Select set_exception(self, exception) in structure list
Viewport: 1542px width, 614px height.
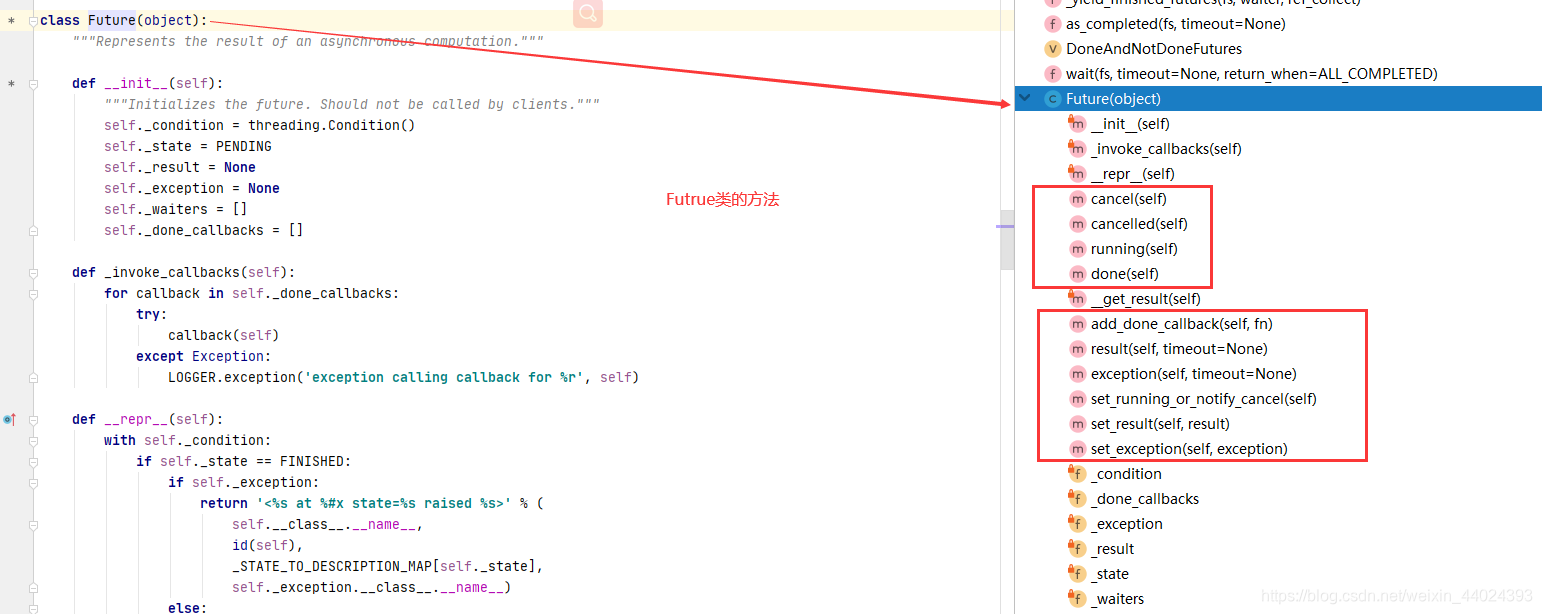[x=1189, y=449]
